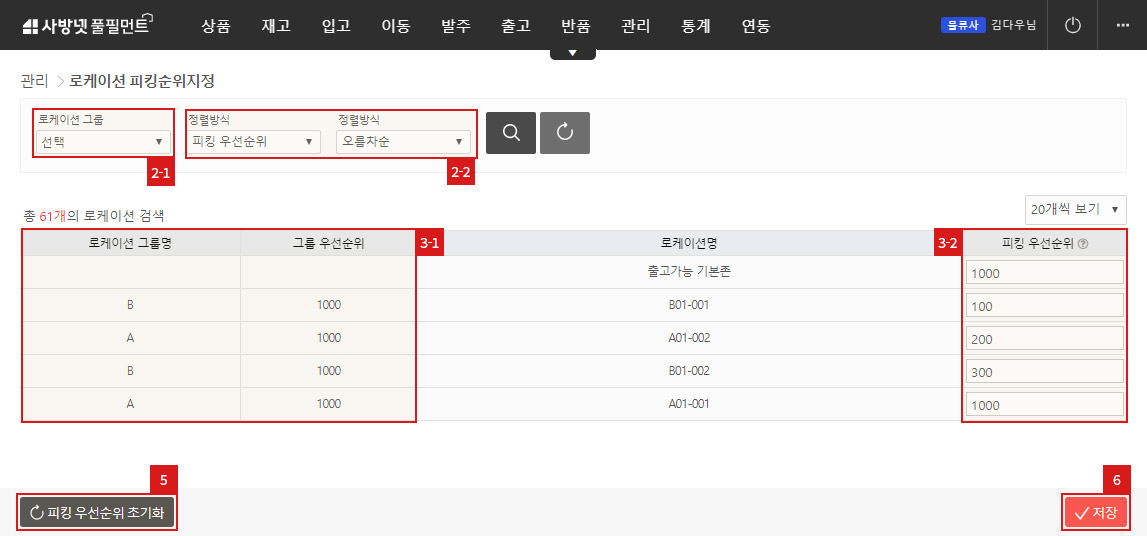Open the 반품 menu

point(576,26)
